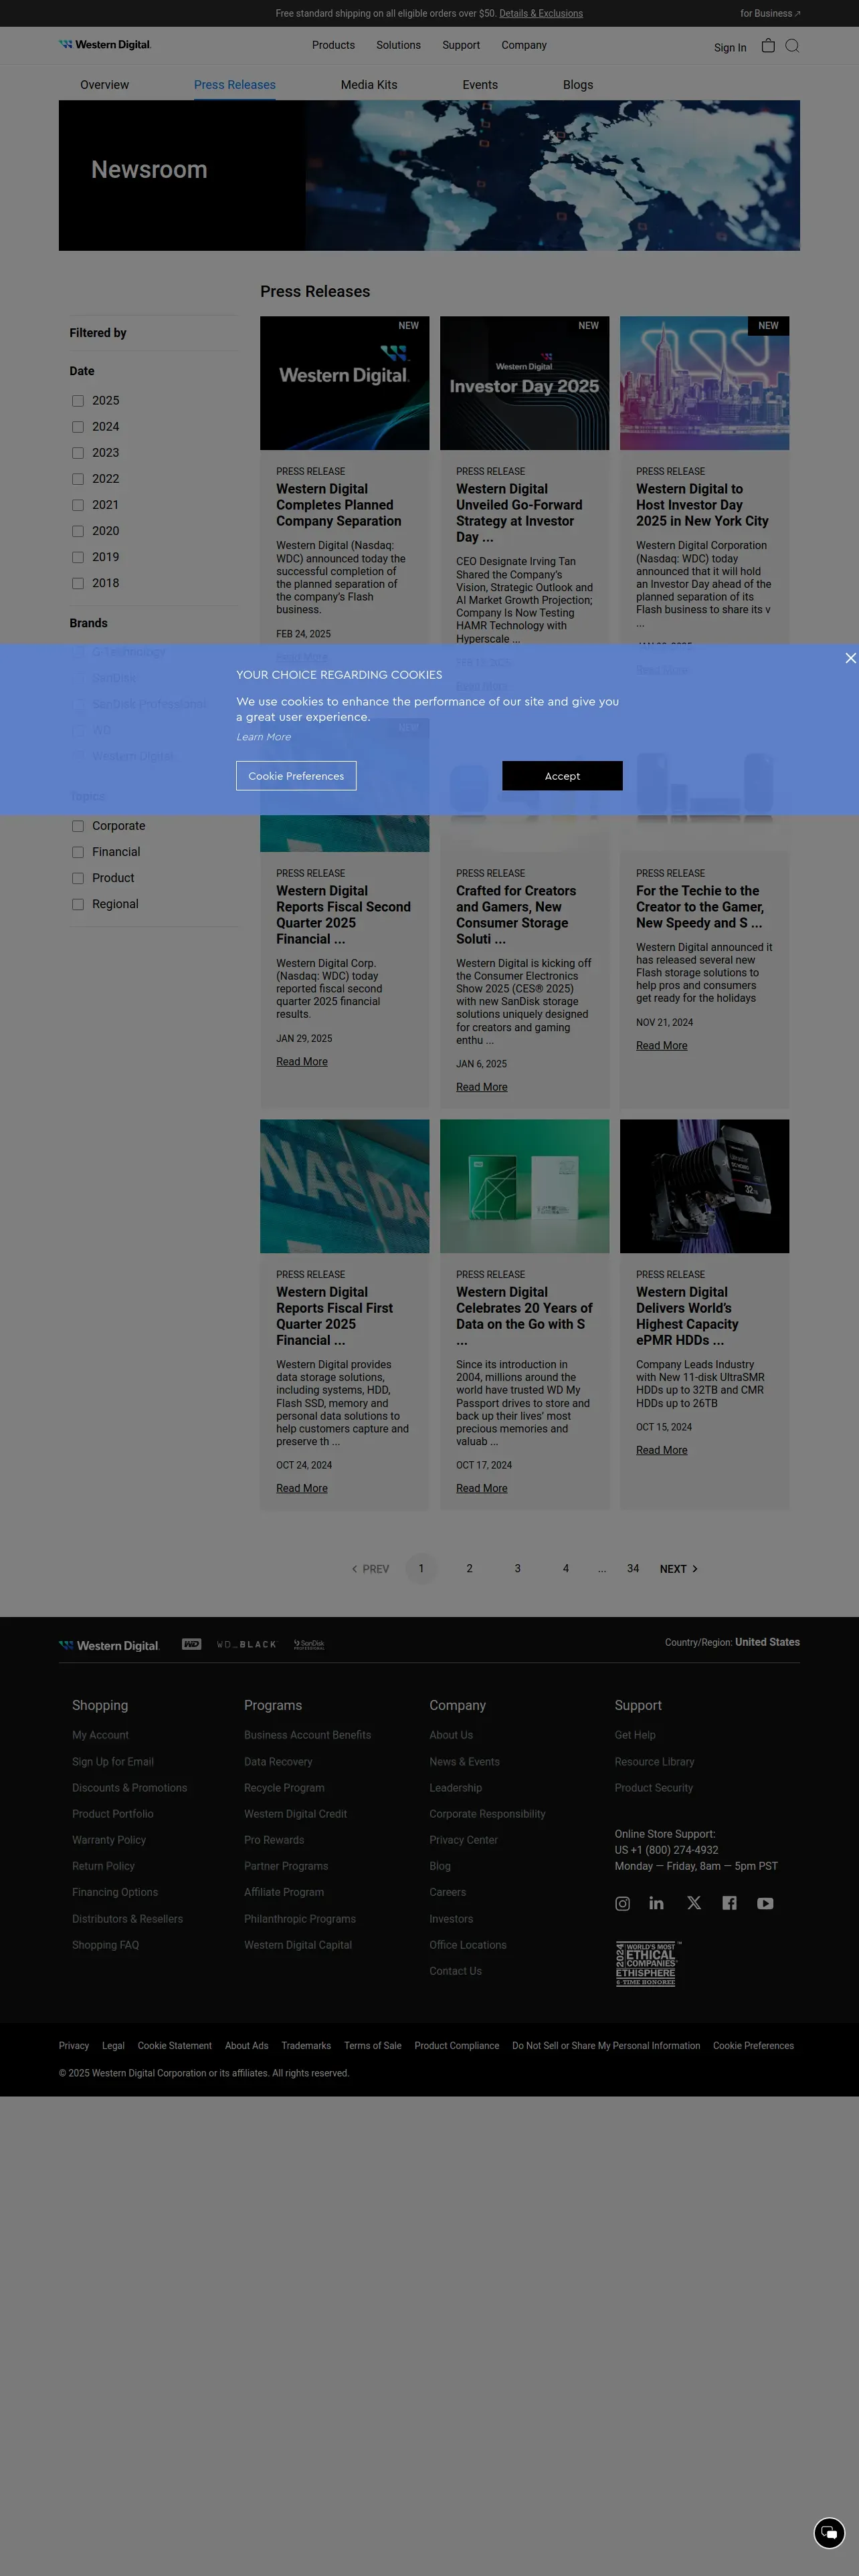
Task: Enable the Corporate topic filter
Action: pyautogui.click(x=78, y=826)
